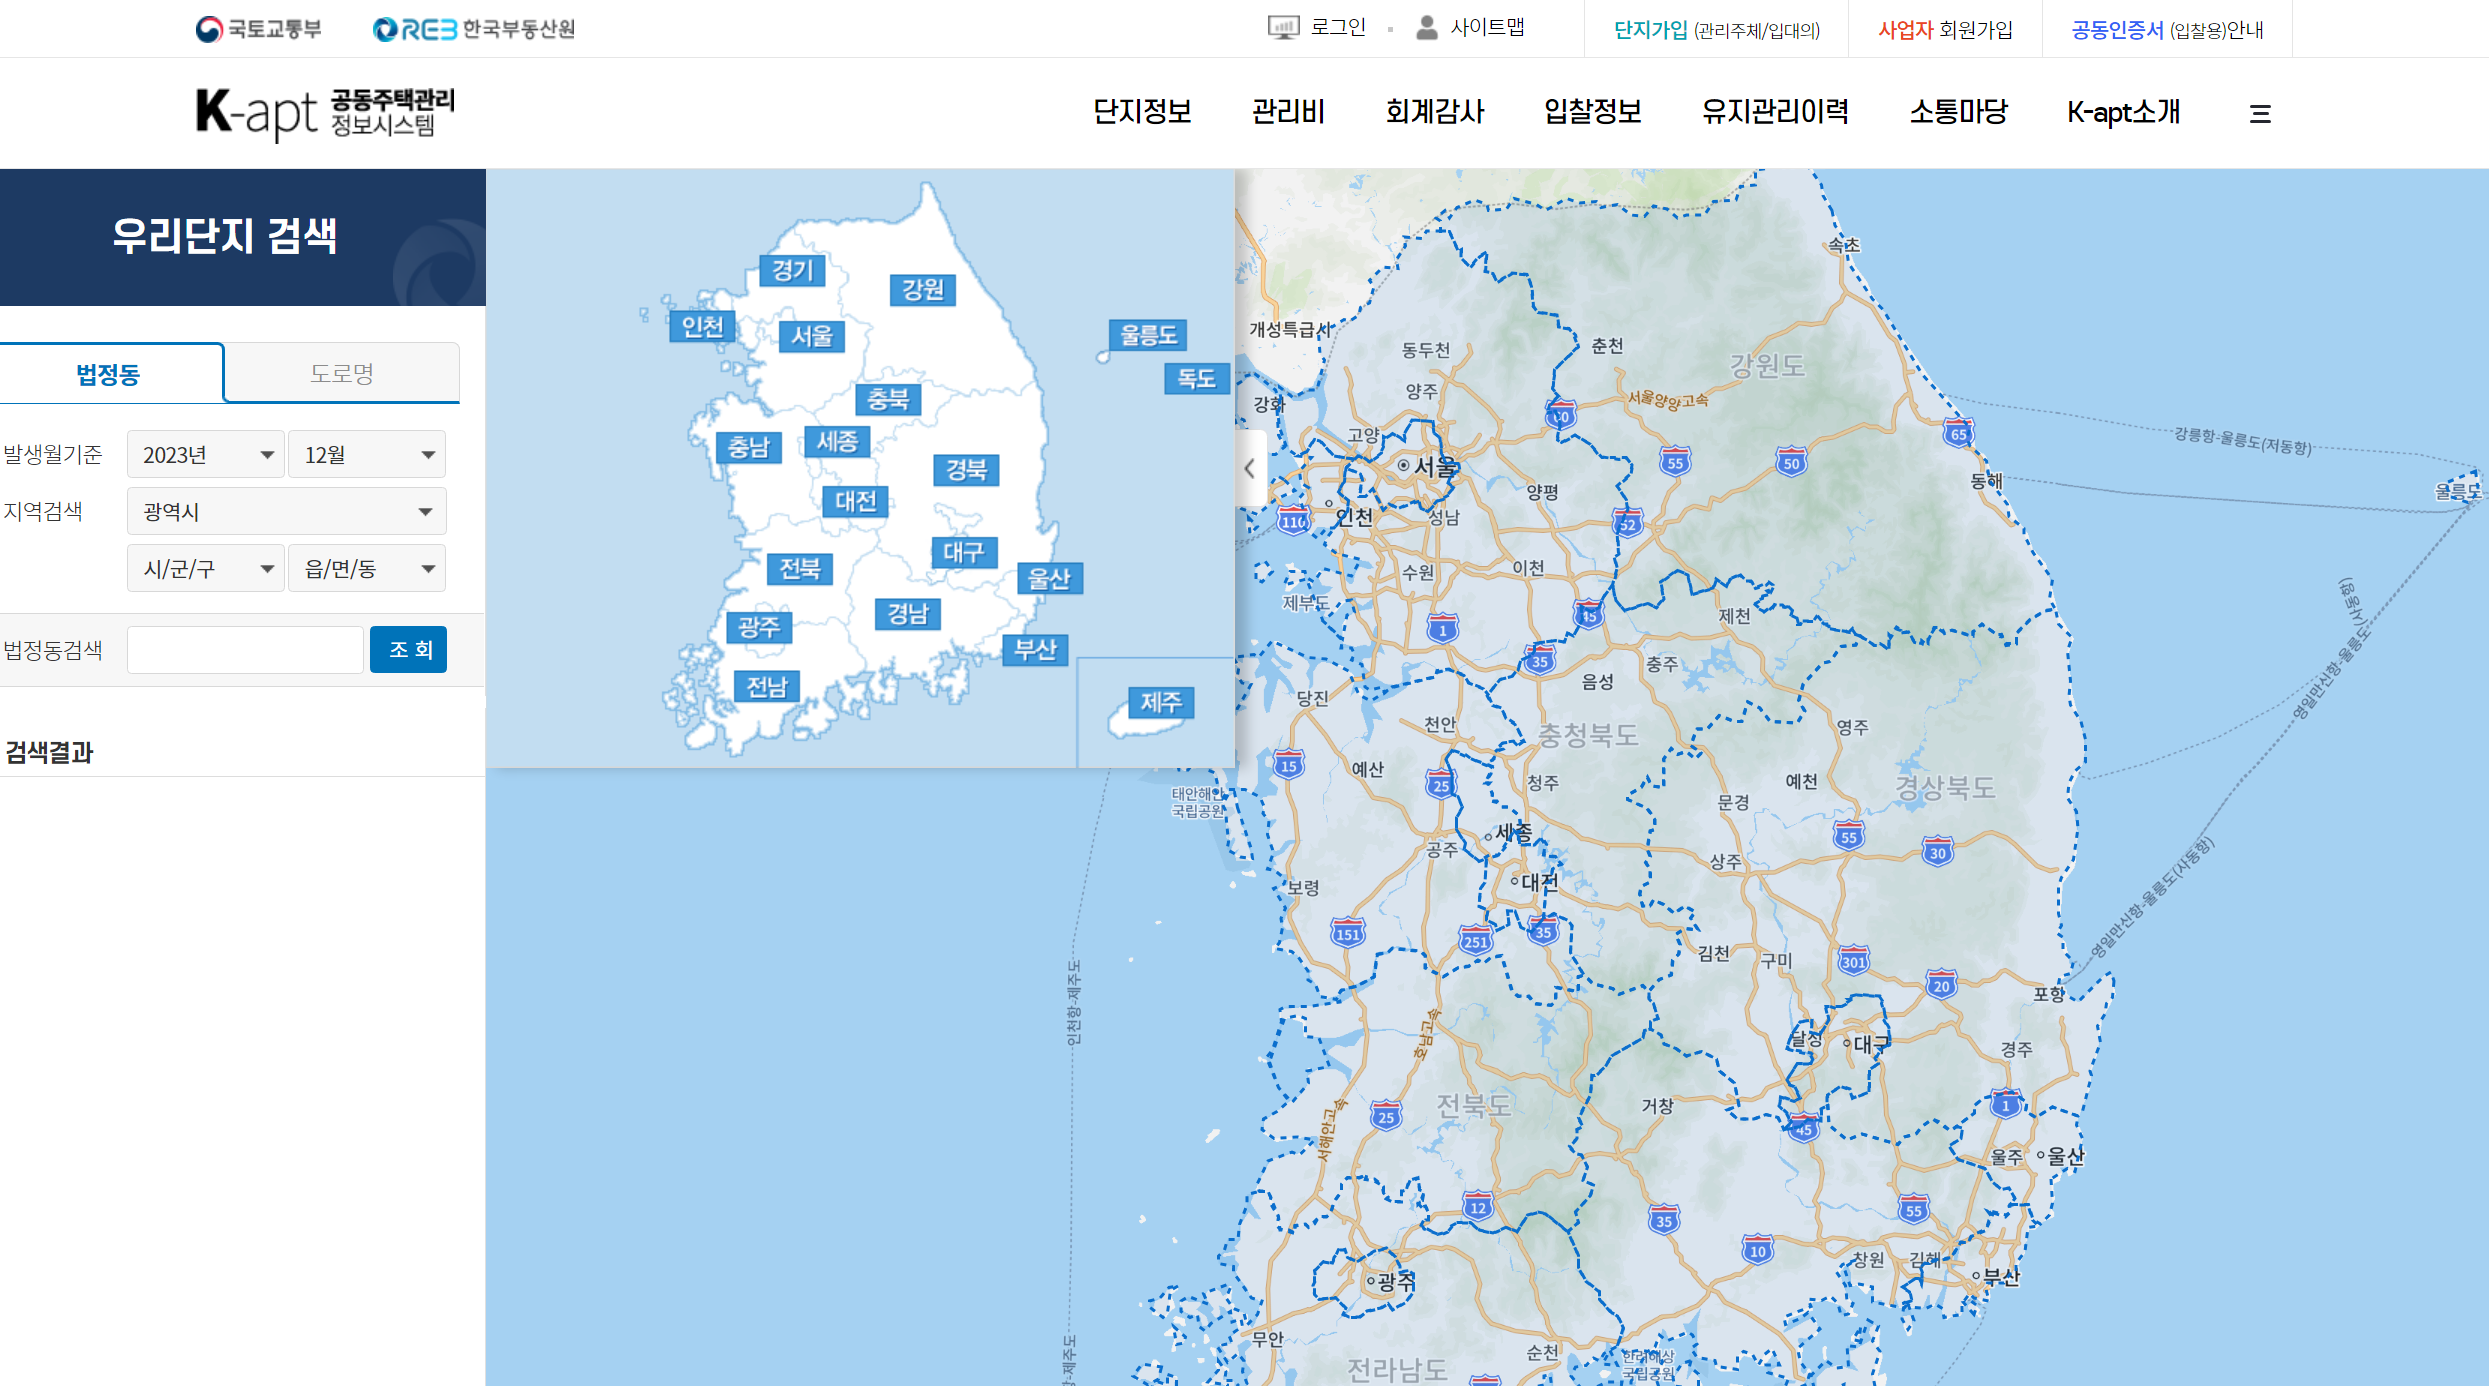This screenshot has width=2489, height=1386.
Task: Open the hamburger menu icon
Action: 2259,113
